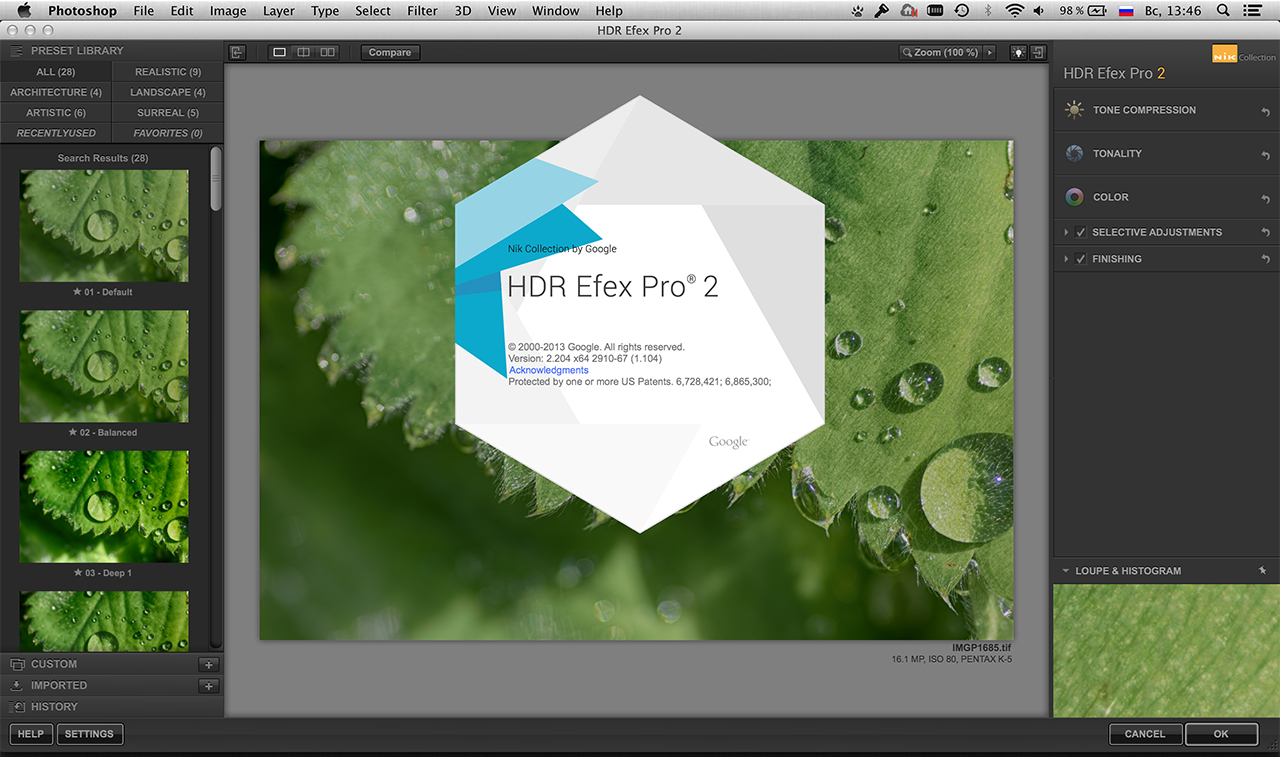Select the Artistic (6) preset category
The width and height of the screenshot is (1280, 757).
click(x=56, y=113)
